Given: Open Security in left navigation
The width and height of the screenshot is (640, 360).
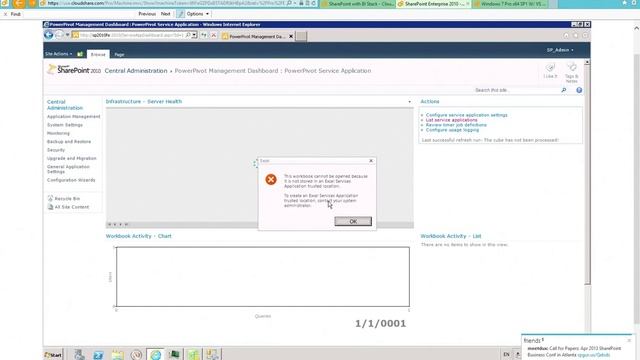Looking at the screenshot, I should [x=56, y=150].
